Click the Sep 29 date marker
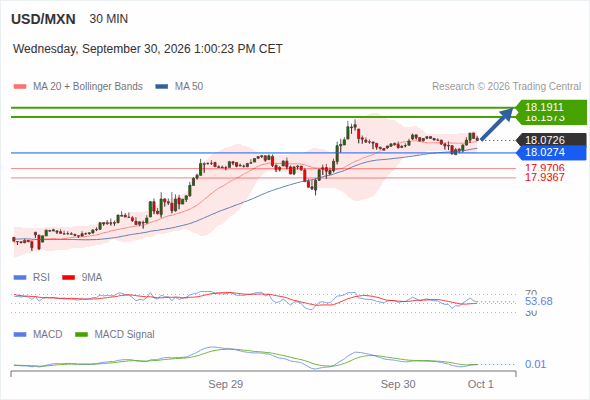The image size is (590, 400). click(225, 384)
